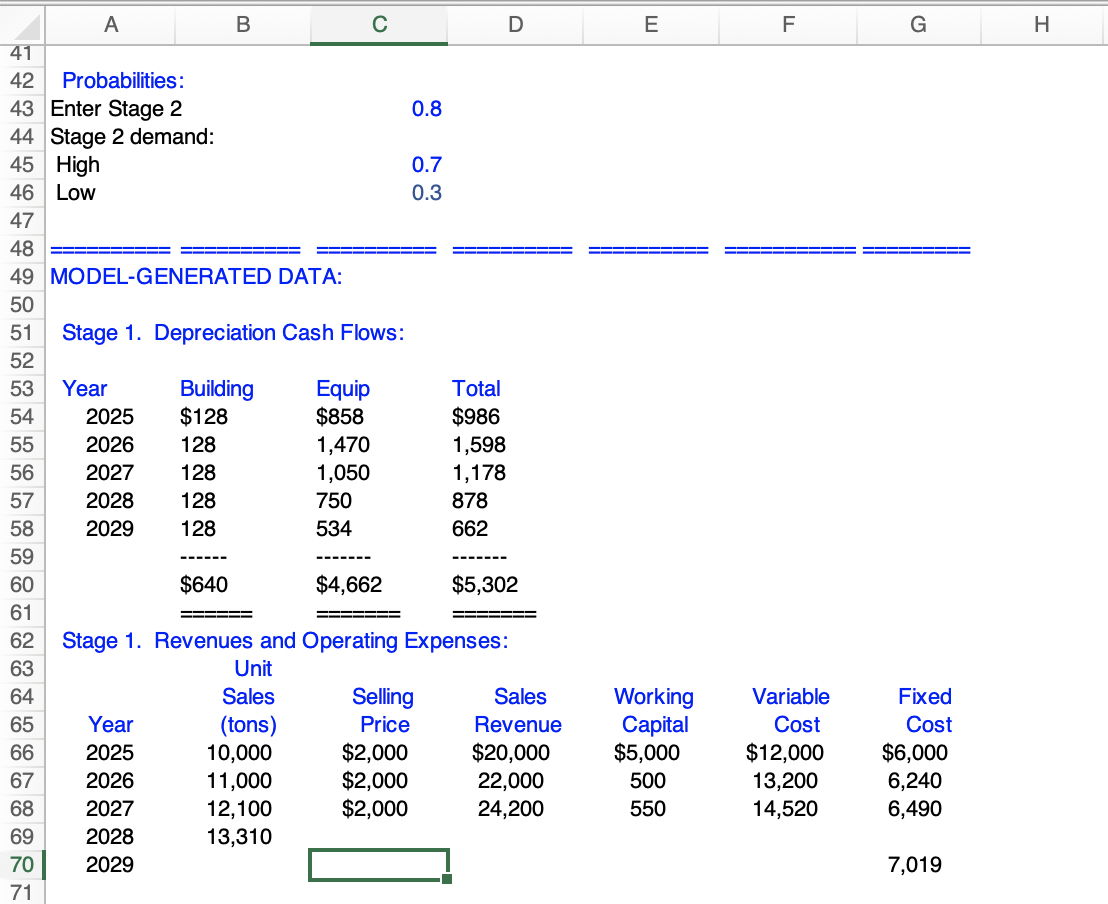
Task: Select column header C
Action: pos(378,25)
